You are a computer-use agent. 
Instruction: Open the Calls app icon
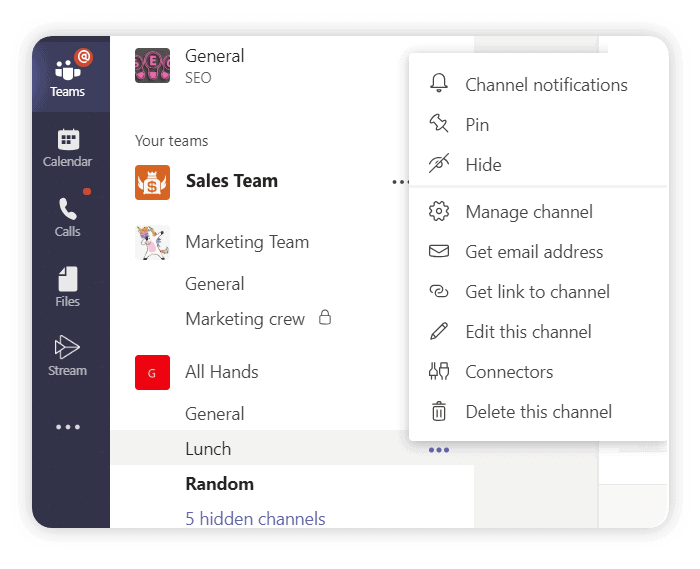tap(68, 217)
